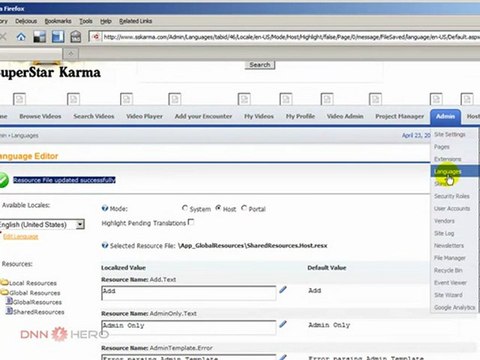The width and height of the screenshot is (480, 360).
Task: Click help icon beside Mode label
Action: pyautogui.click(x=105, y=208)
